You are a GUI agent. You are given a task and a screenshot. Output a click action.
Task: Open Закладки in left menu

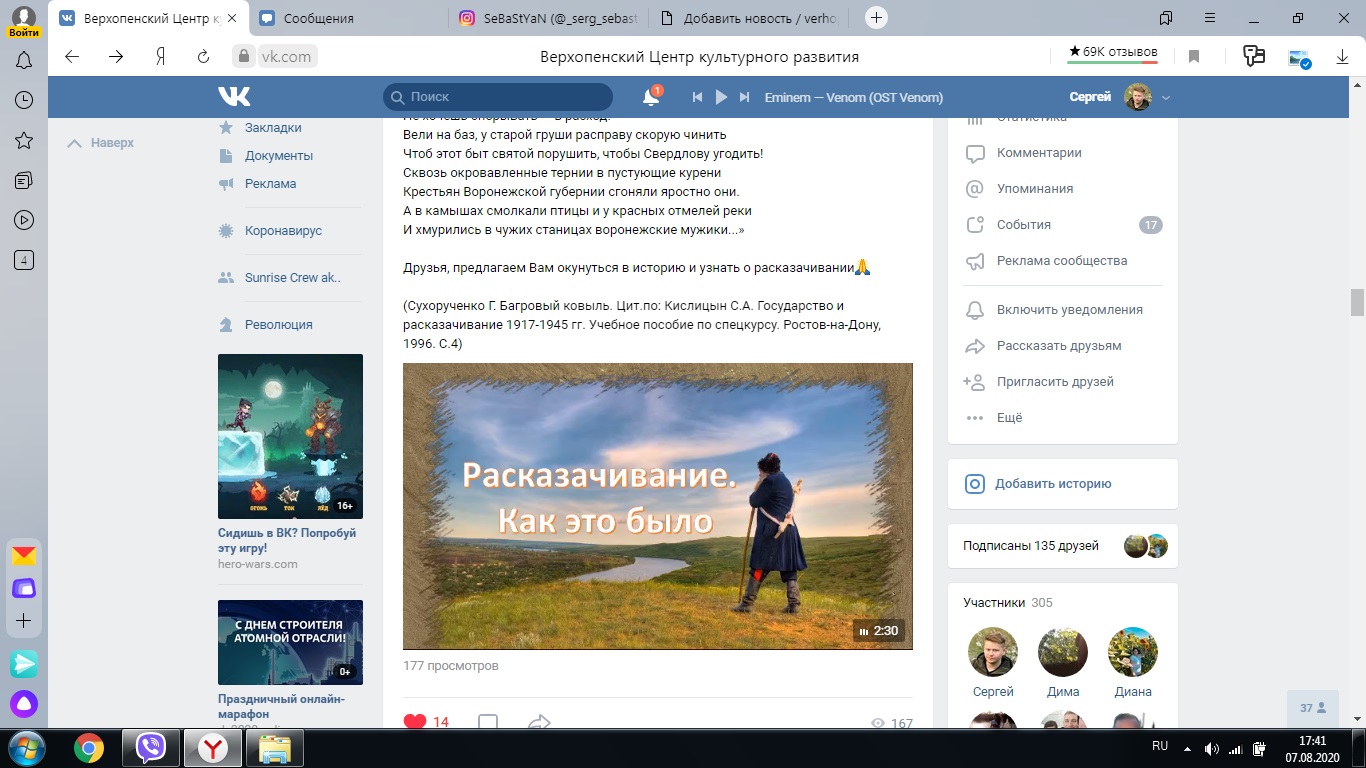point(273,128)
